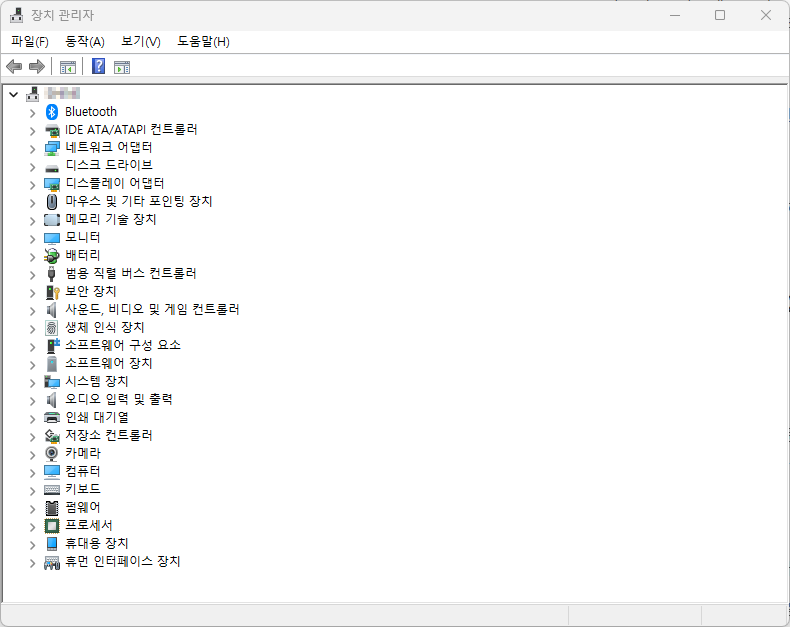Expand the 휴대용 장치 category
The height and width of the screenshot is (627, 790).
click(32, 544)
